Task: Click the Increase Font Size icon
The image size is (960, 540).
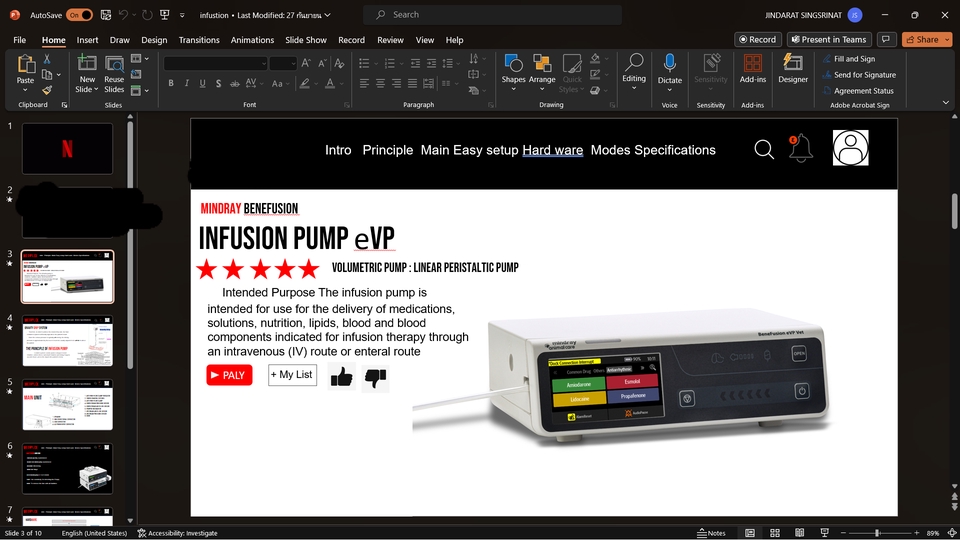Action: [x=306, y=63]
